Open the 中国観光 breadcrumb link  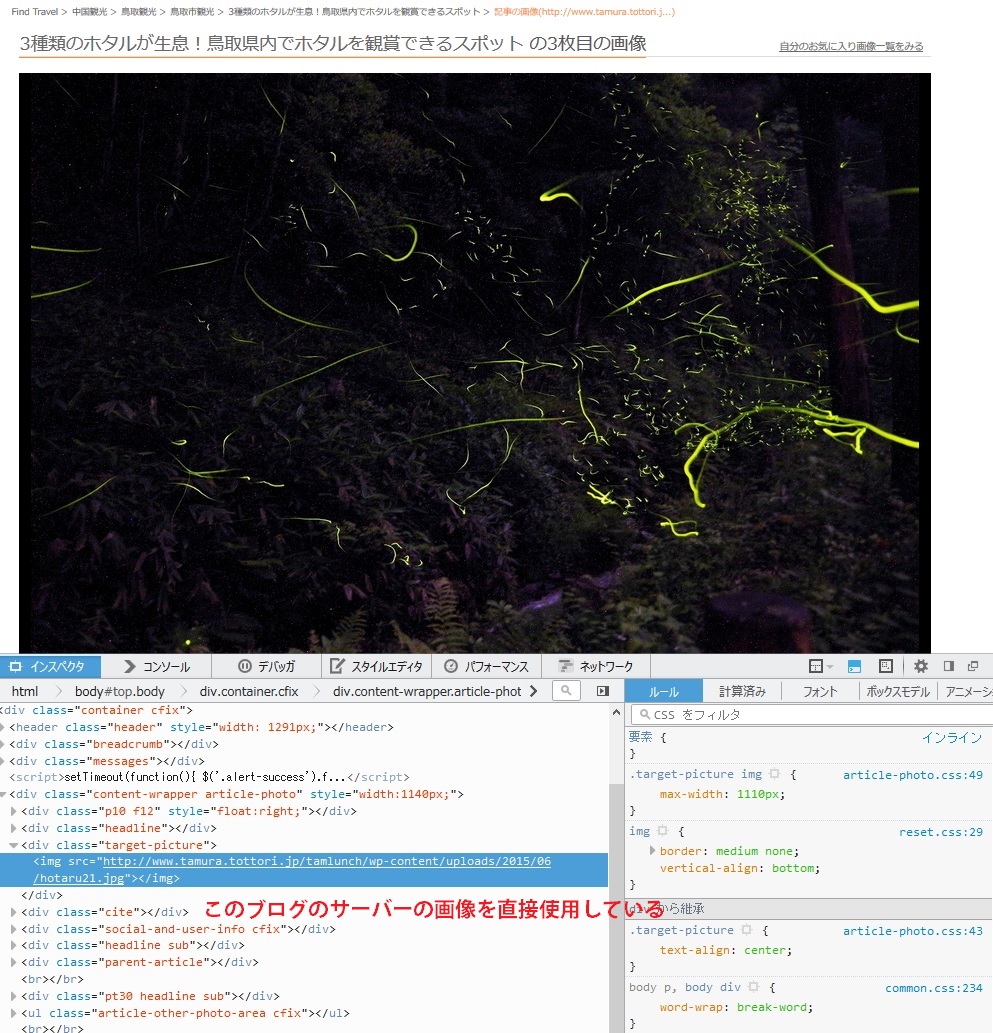pyautogui.click(x=90, y=12)
